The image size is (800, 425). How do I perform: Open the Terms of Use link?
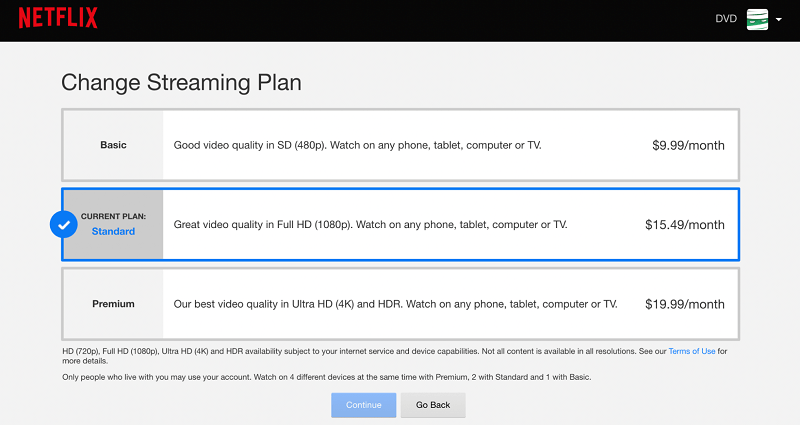pos(692,351)
